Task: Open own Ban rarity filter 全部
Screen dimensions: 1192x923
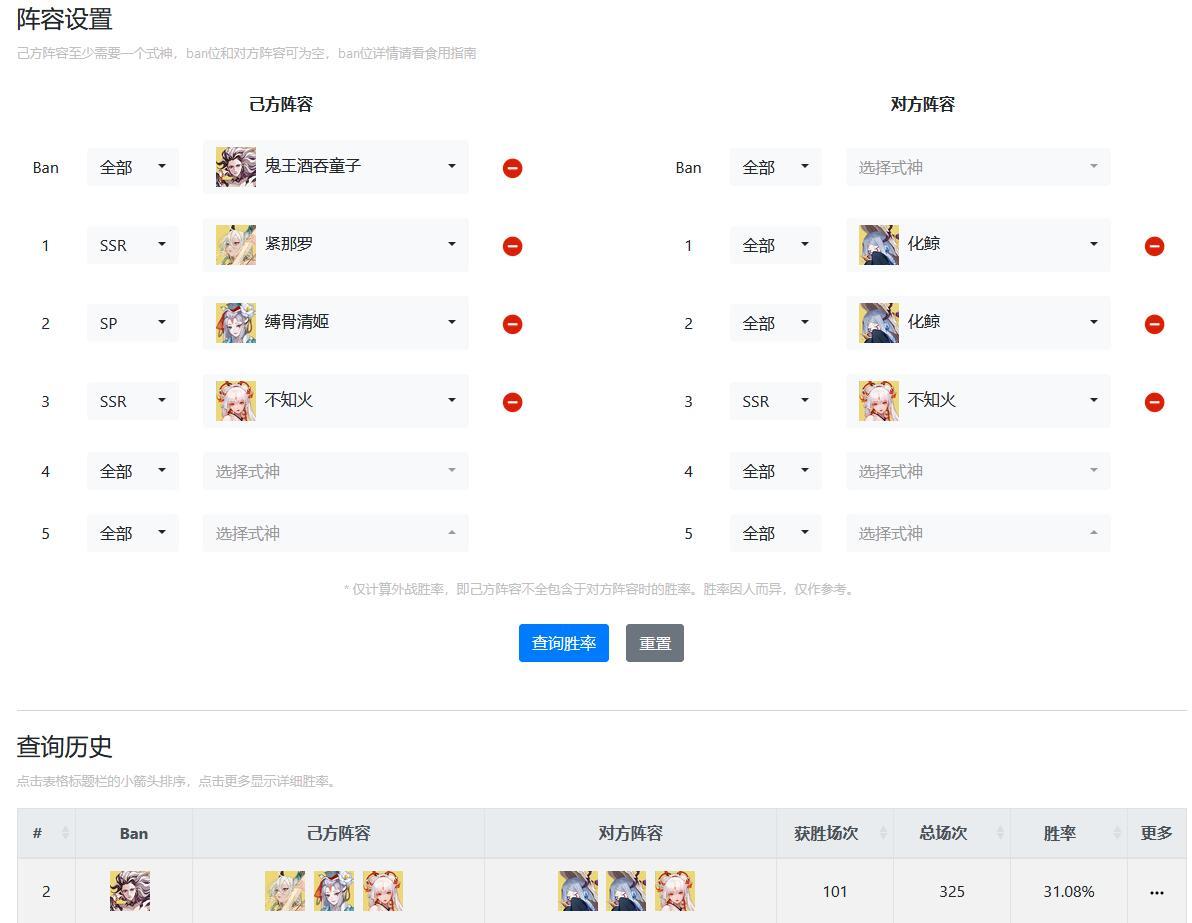Action: click(x=132, y=167)
